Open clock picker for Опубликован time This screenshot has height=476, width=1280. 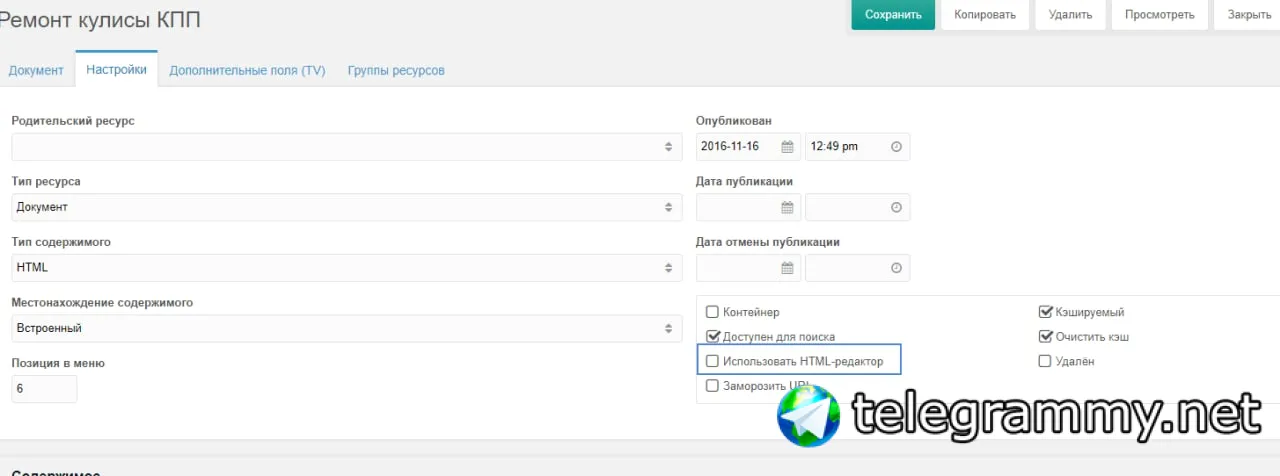[896, 147]
